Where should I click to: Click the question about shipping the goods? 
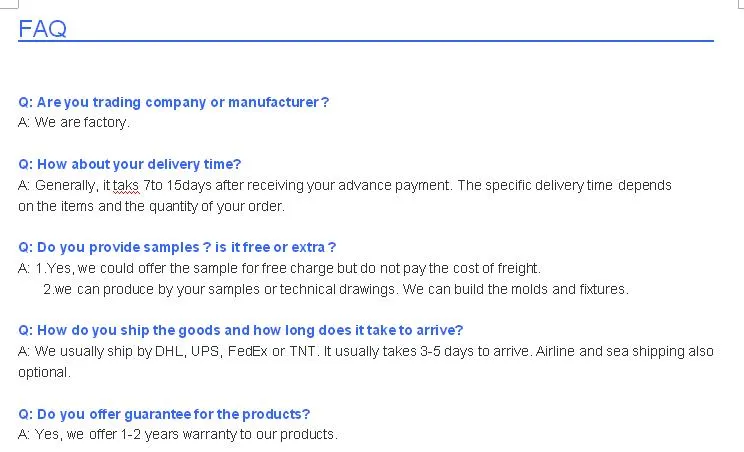pos(241,330)
